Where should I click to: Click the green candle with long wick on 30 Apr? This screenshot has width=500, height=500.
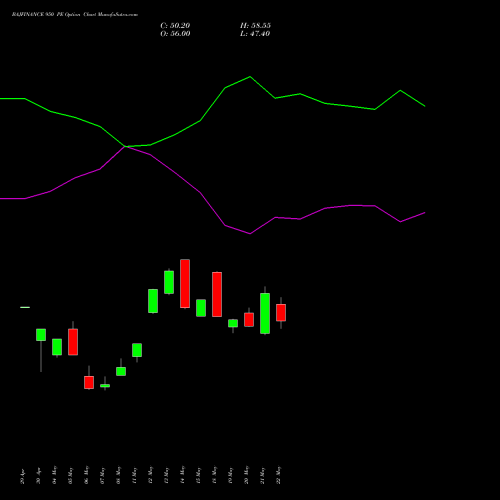point(41,335)
